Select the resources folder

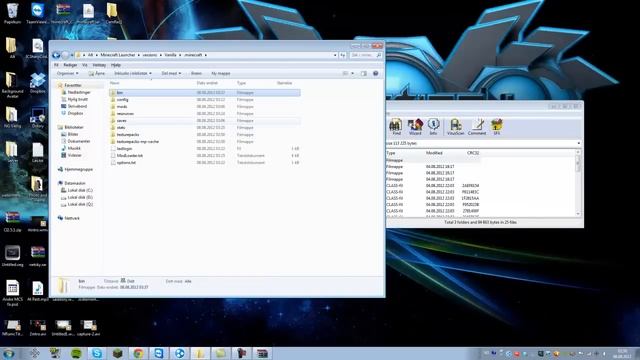(x=125, y=113)
